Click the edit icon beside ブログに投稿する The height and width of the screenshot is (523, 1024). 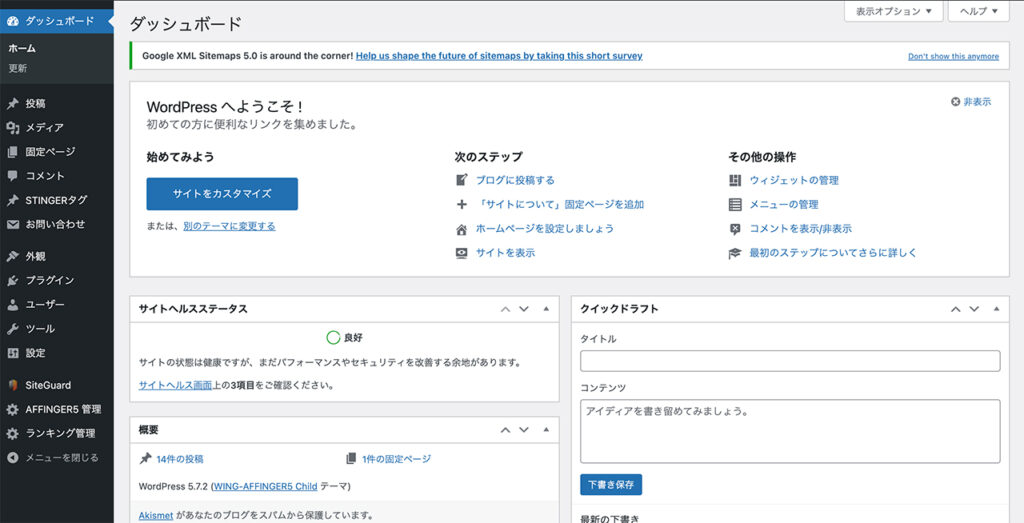pos(462,180)
